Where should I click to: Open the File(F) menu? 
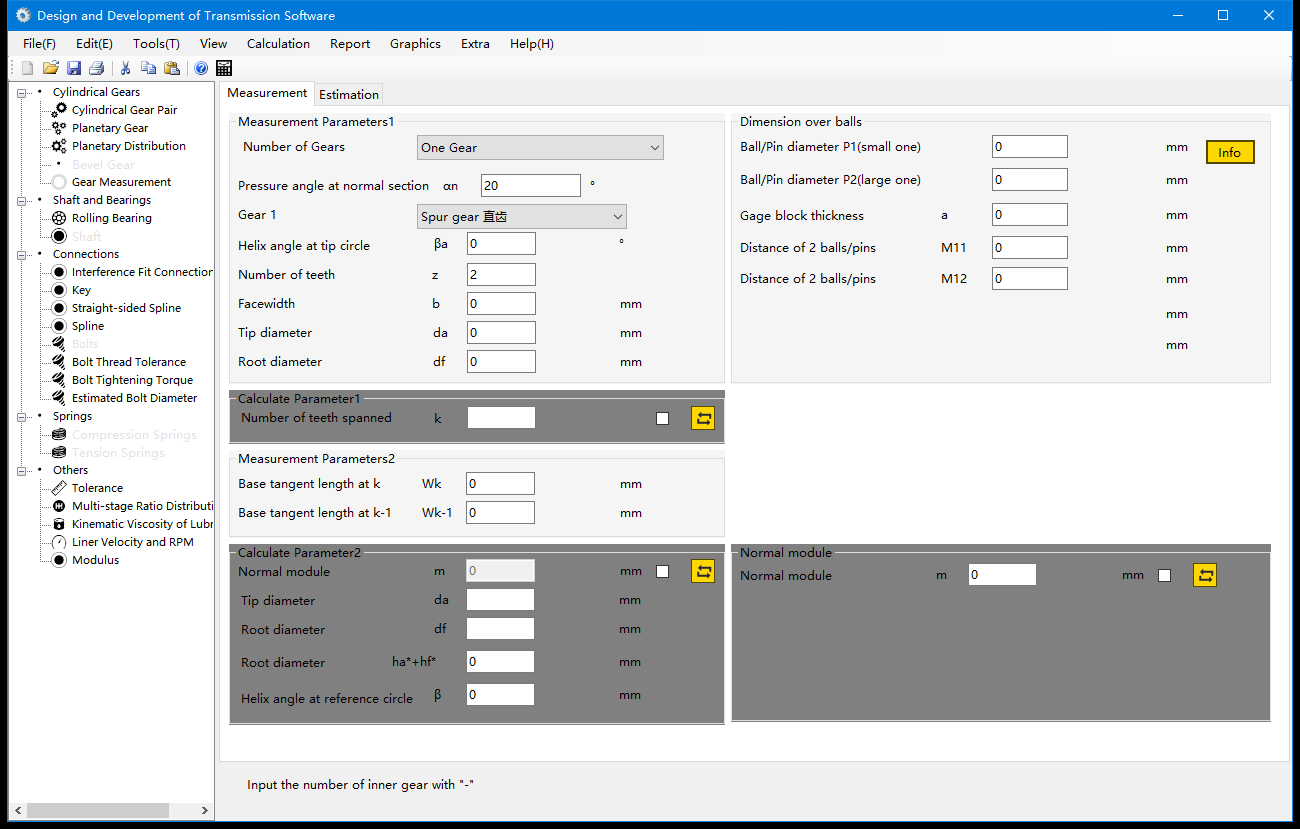(39, 44)
